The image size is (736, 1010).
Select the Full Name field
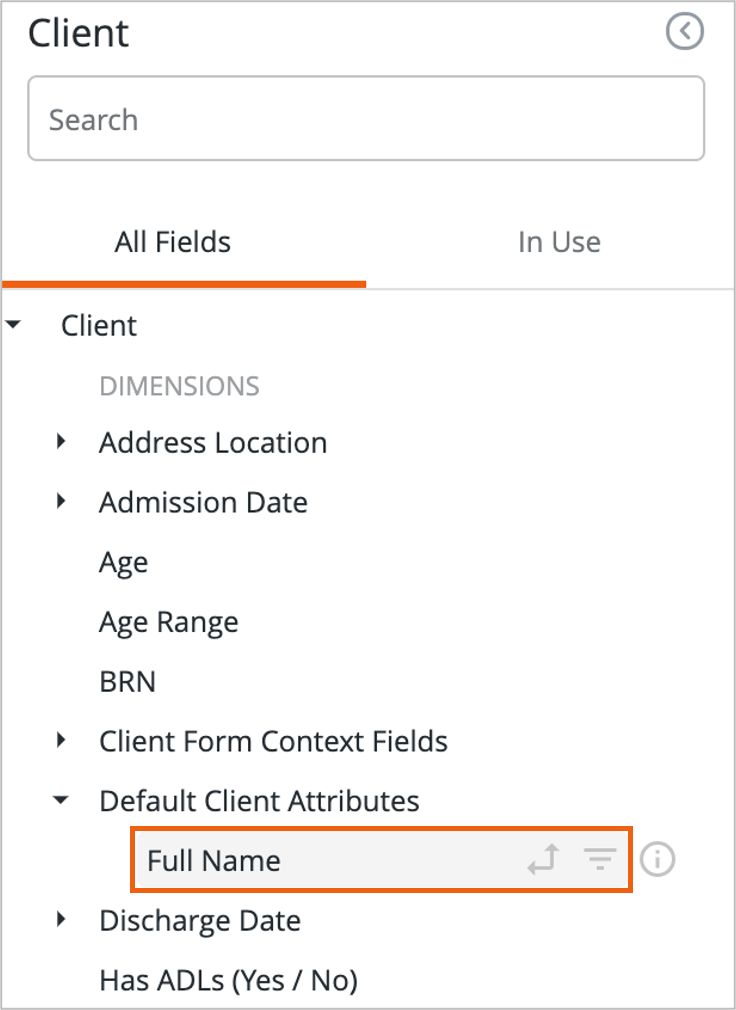(x=214, y=860)
